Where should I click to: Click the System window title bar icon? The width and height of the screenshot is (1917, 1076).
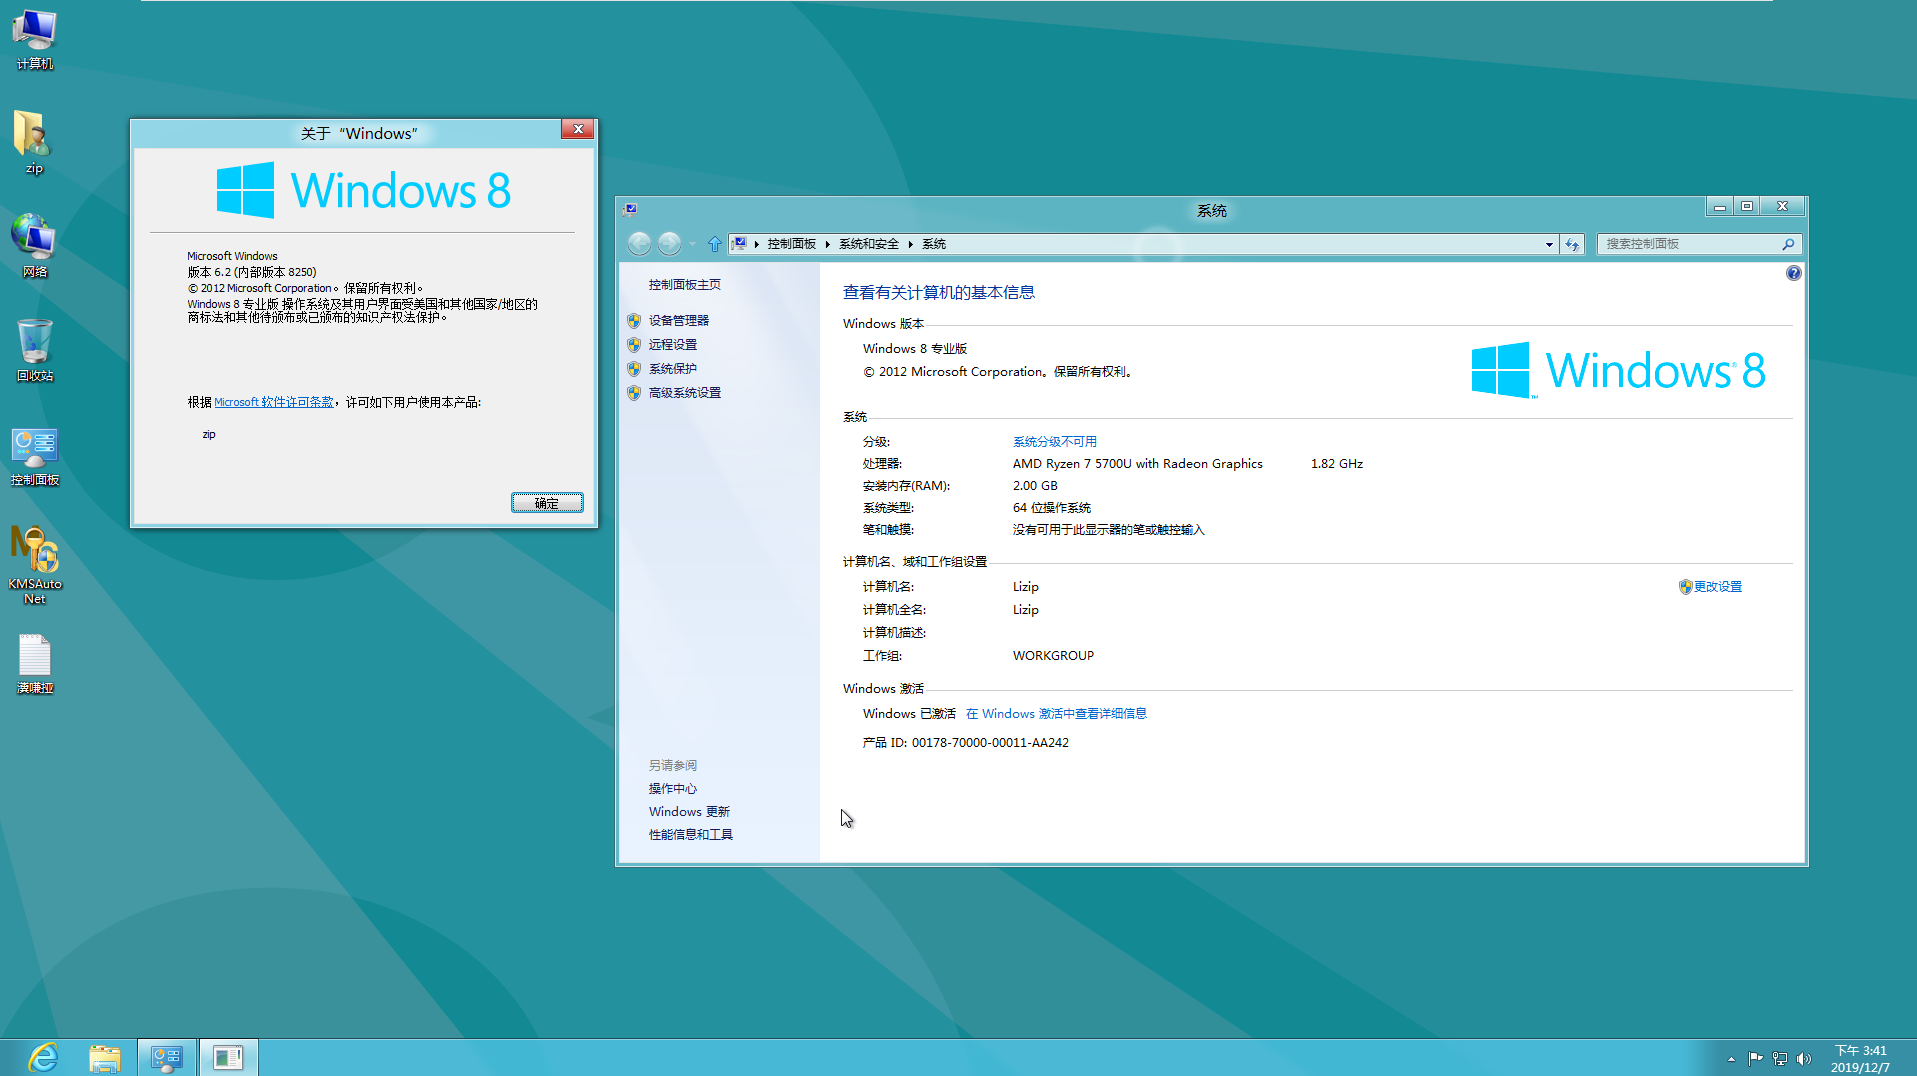point(630,210)
